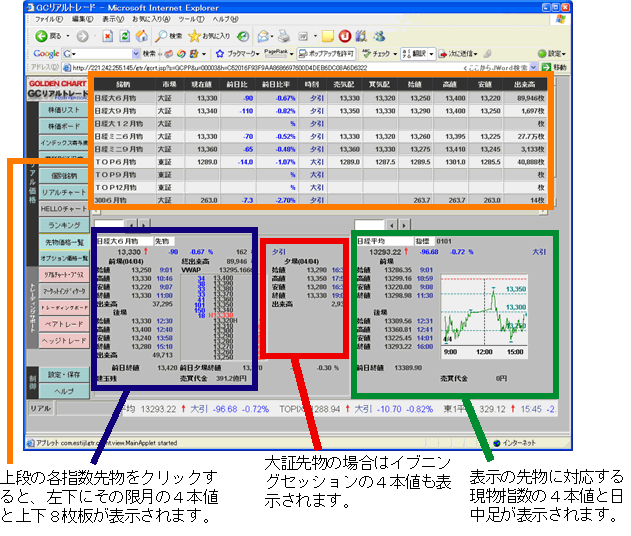Open the Back button history dropdown arrow
Image resolution: width=631 pixels, height=536 pixels.
[68, 37]
